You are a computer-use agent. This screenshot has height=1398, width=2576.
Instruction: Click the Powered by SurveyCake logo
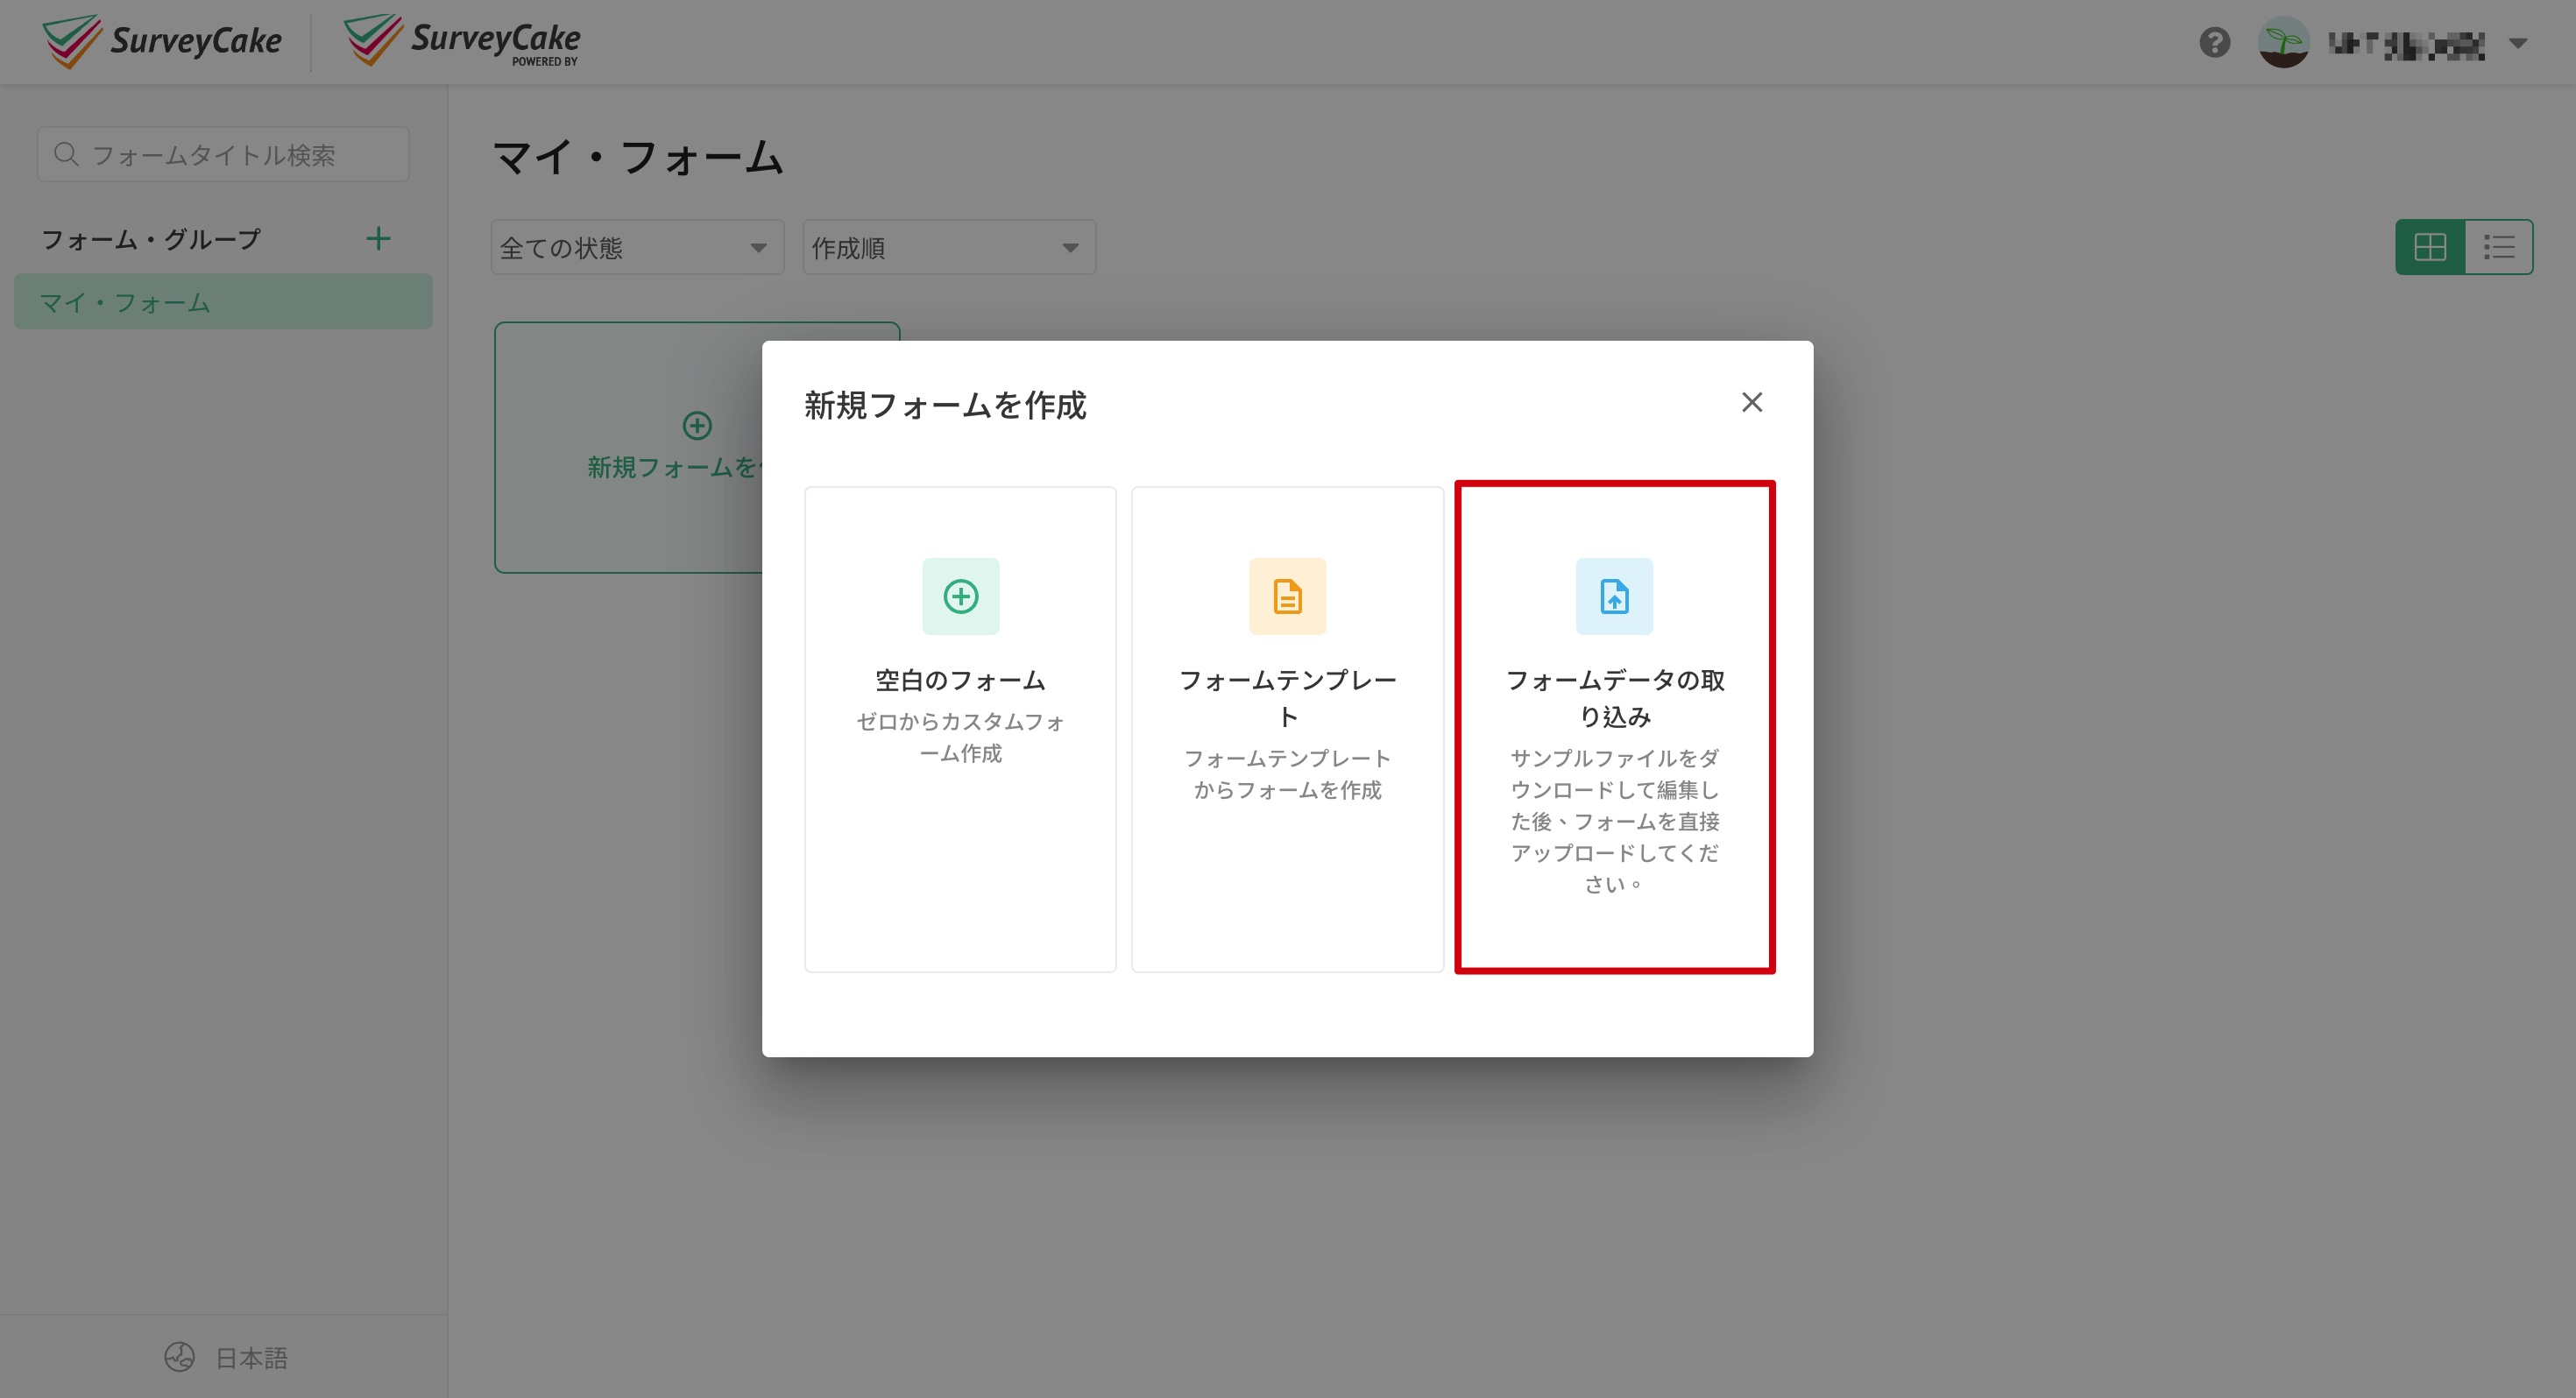coord(461,41)
